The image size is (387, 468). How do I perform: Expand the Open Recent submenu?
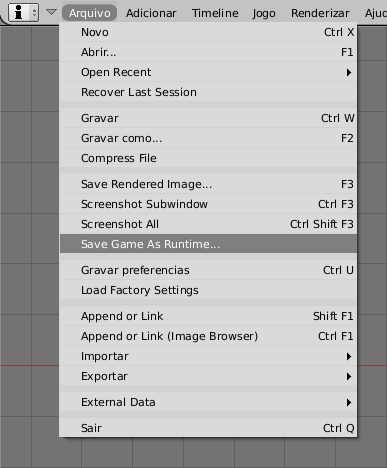(x=208, y=72)
